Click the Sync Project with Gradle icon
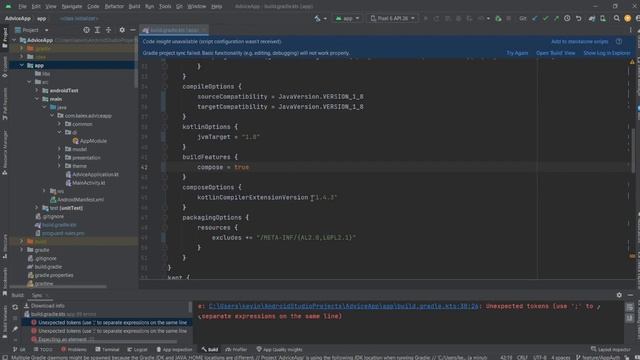 click(x=592, y=18)
